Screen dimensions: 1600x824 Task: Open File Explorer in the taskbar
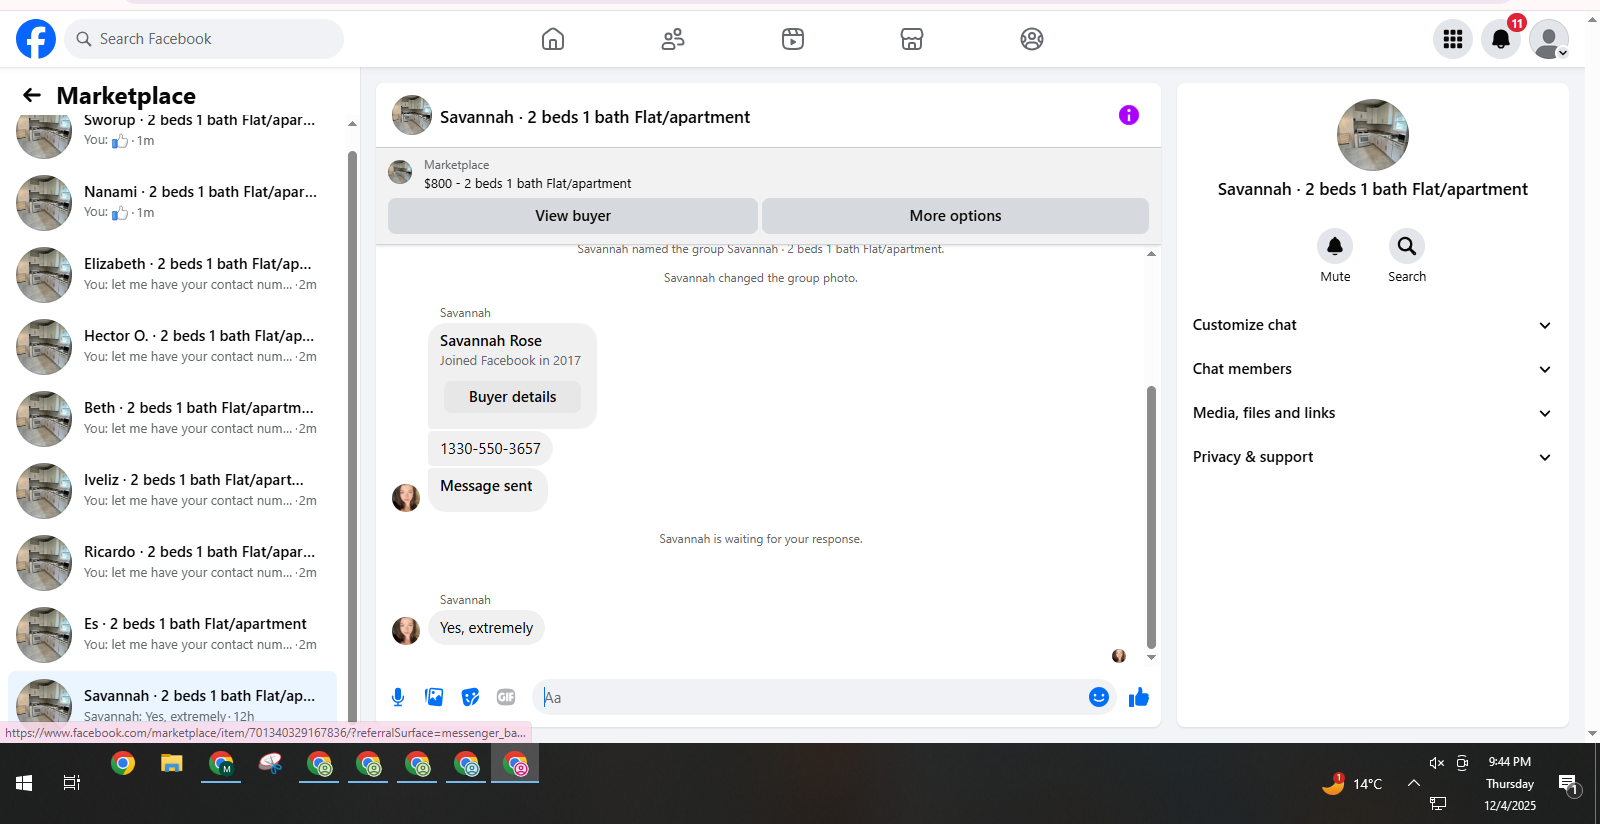(x=172, y=764)
